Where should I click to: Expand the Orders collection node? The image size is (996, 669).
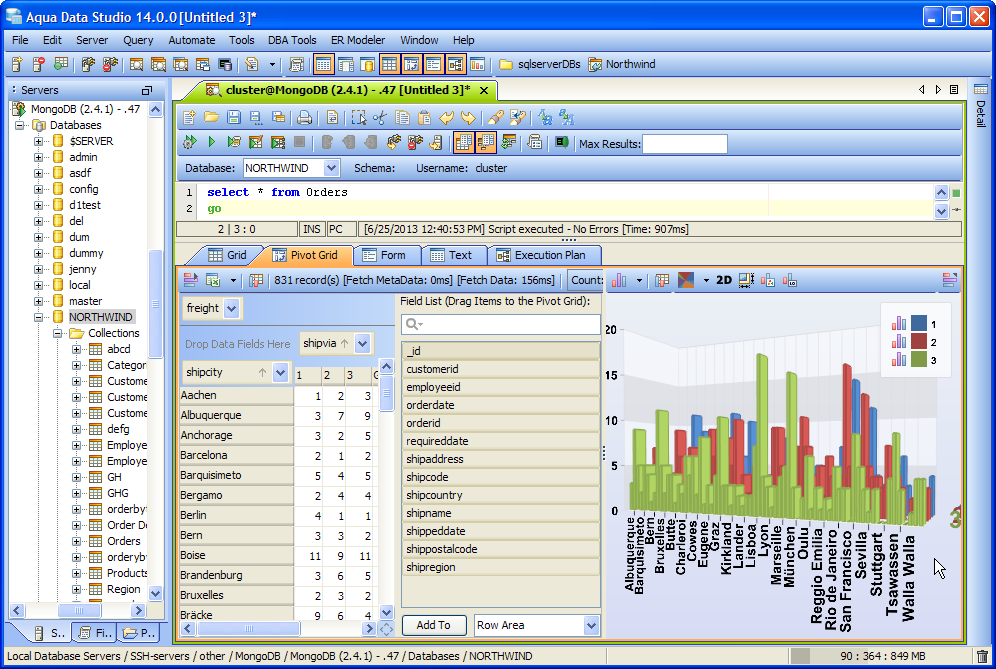77,541
